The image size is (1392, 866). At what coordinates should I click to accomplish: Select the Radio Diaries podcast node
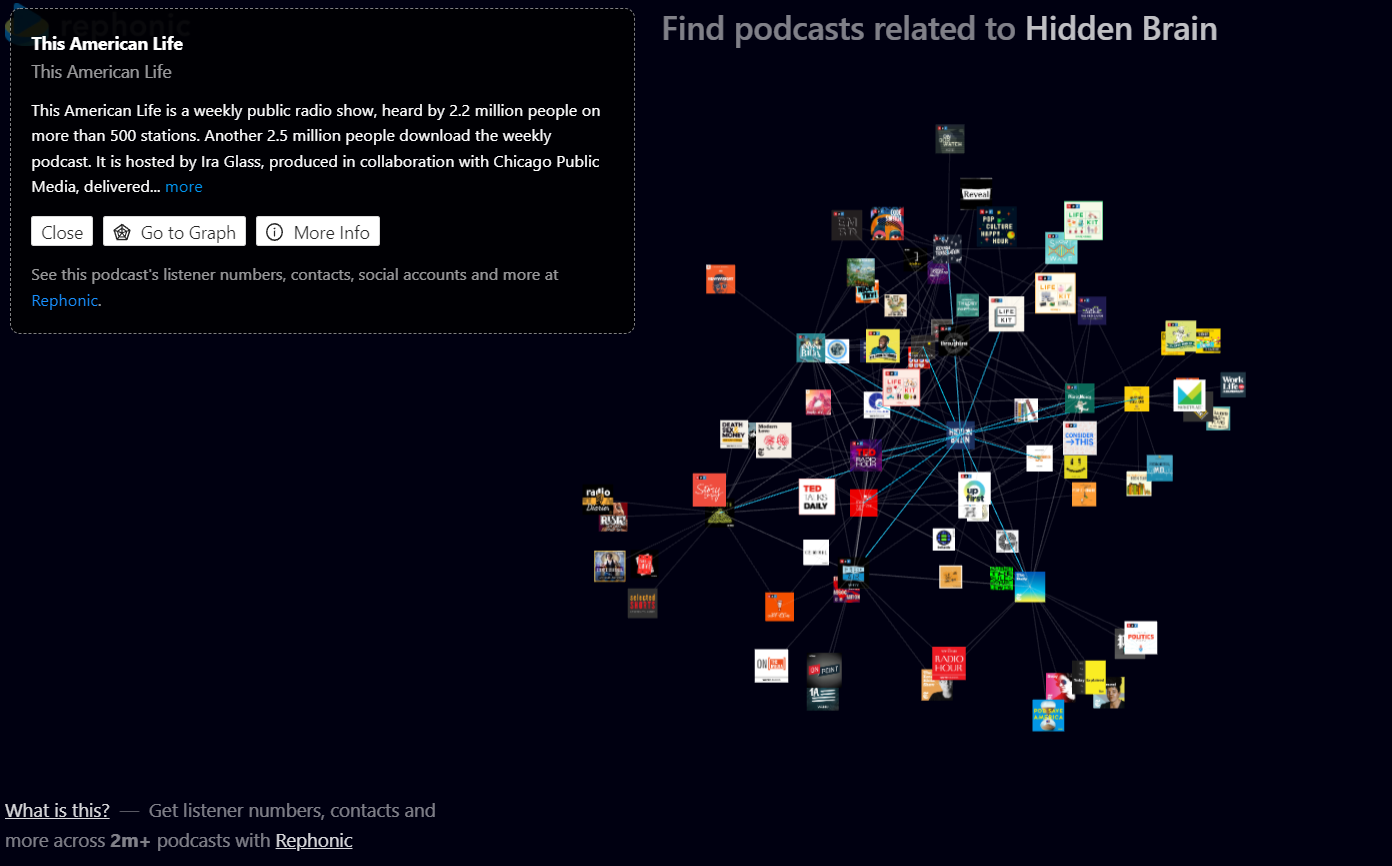click(598, 498)
